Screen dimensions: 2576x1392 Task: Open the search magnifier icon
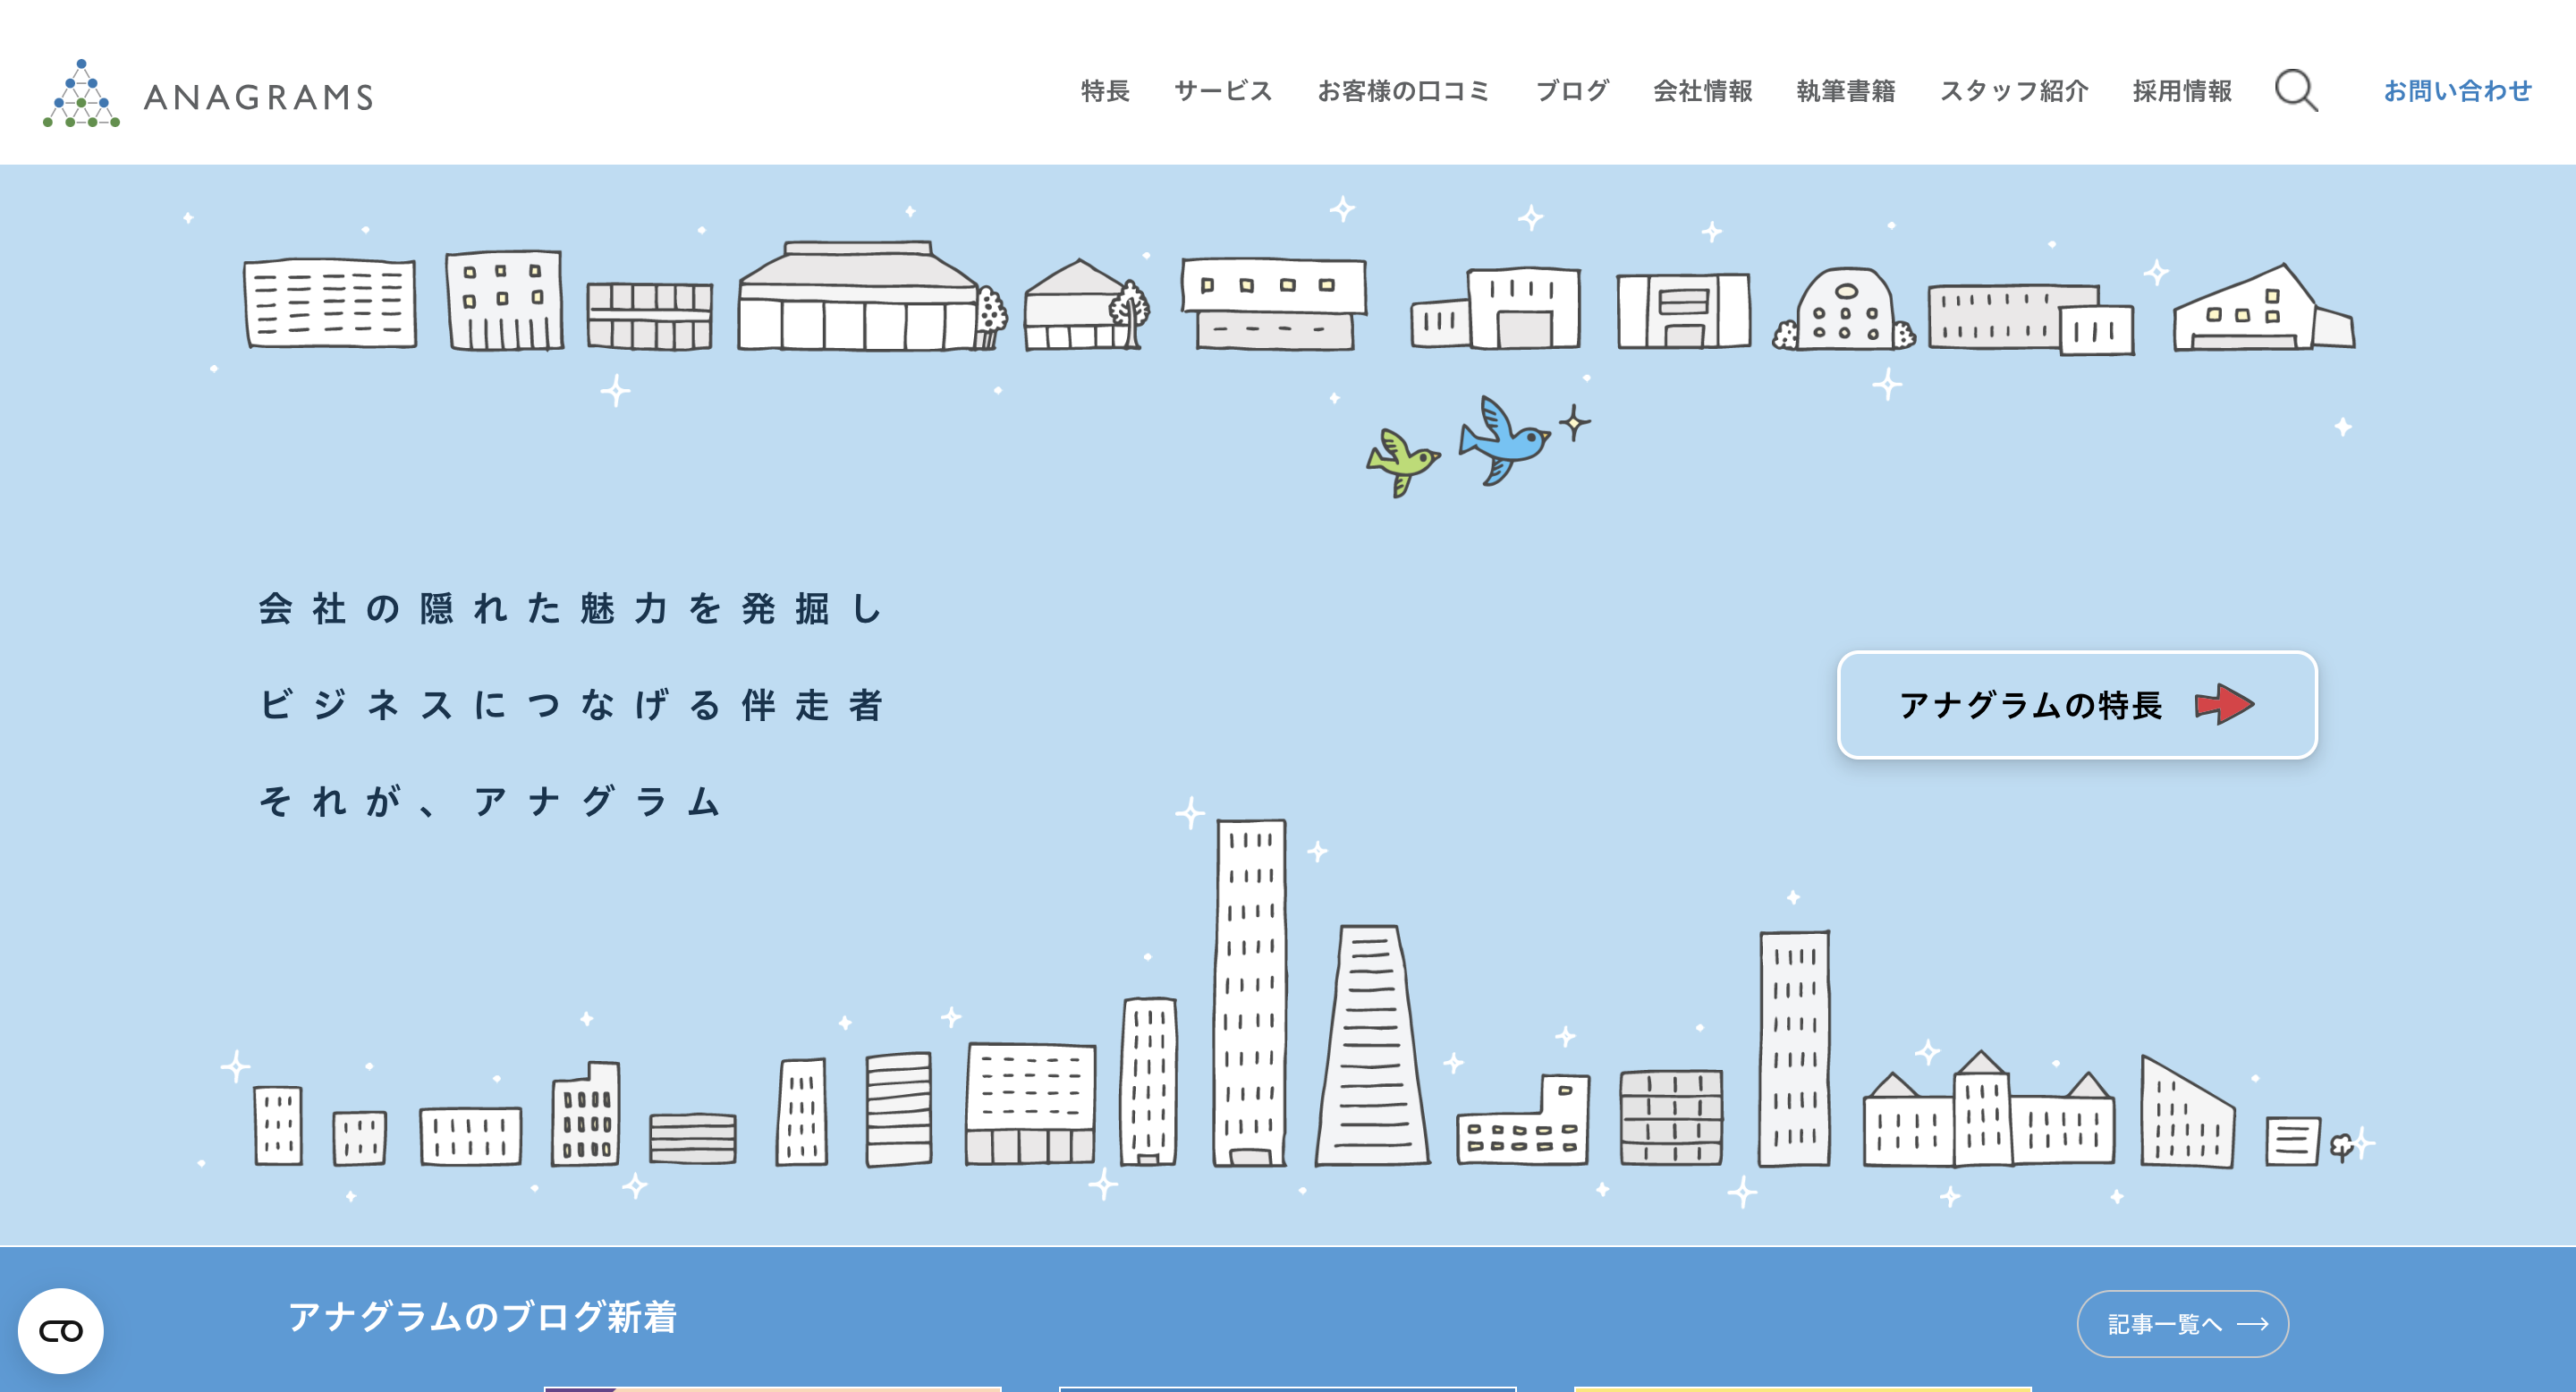pyautogui.click(x=2296, y=90)
